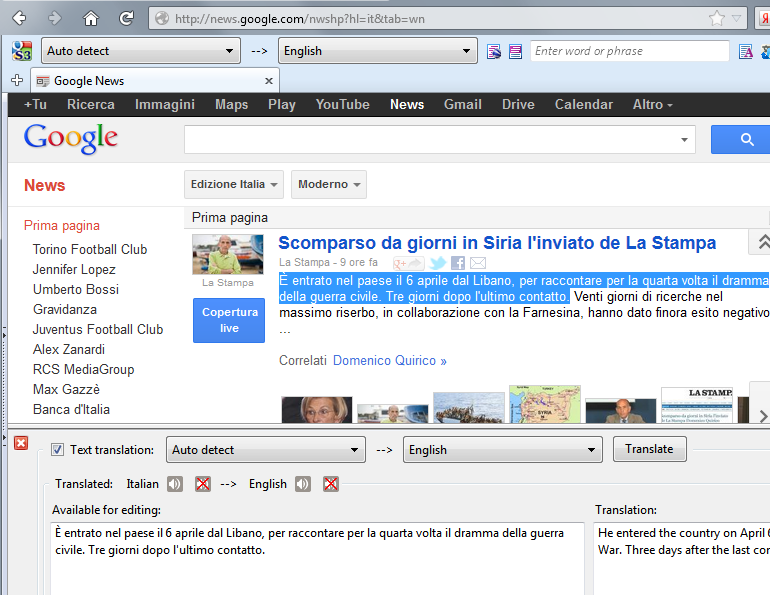
Task: Click the Google logo
Action: pyautogui.click(x=71, y=138)
